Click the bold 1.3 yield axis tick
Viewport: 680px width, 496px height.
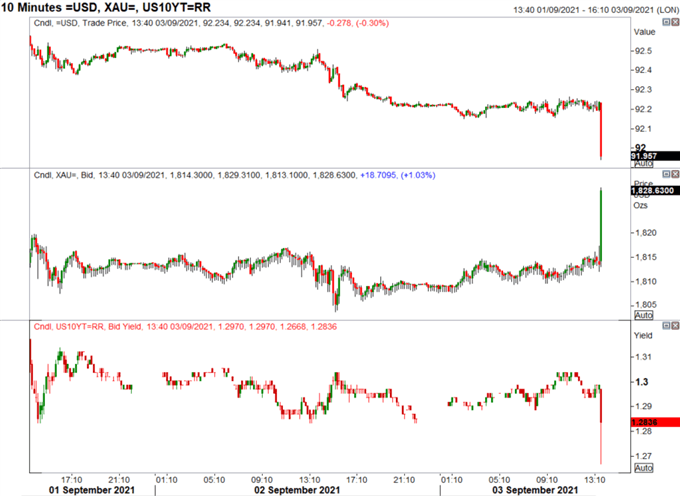(641, 382)
